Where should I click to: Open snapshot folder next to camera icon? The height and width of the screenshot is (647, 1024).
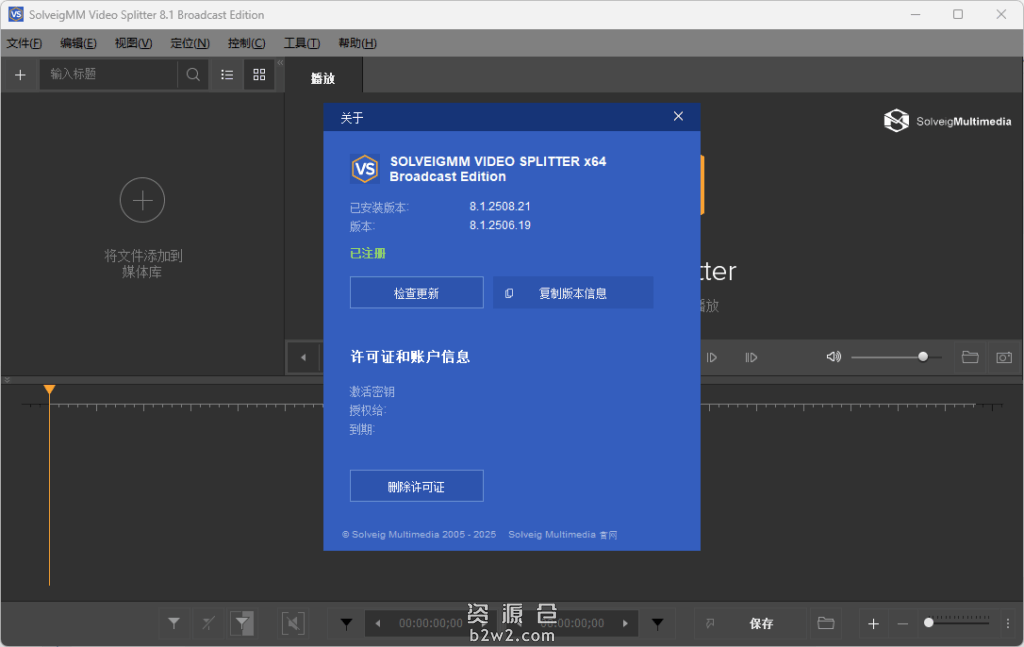tap(969, 357)
